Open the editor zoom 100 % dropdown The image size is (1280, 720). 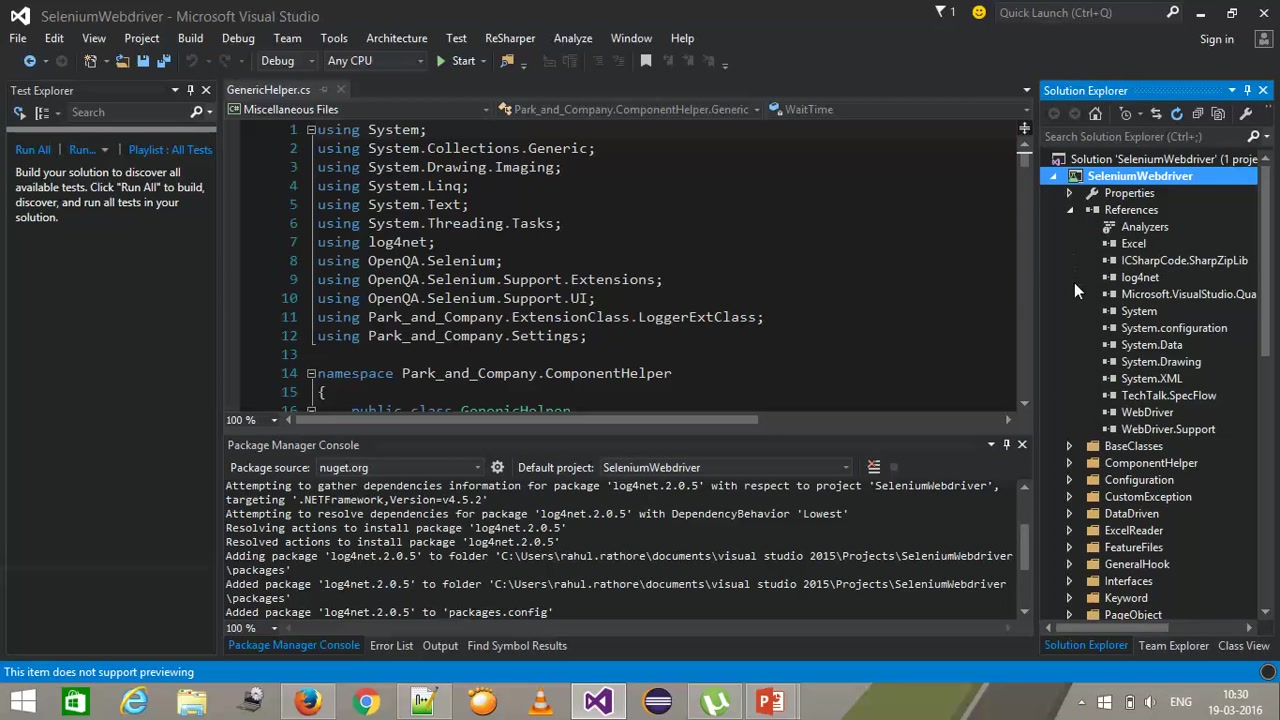tap(252, 420)
